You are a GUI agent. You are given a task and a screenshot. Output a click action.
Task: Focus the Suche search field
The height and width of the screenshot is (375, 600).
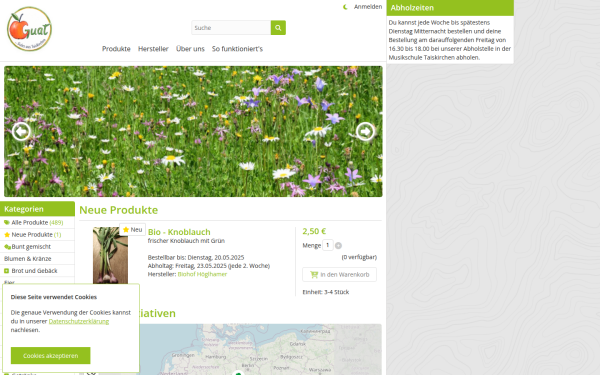[231, 28]
